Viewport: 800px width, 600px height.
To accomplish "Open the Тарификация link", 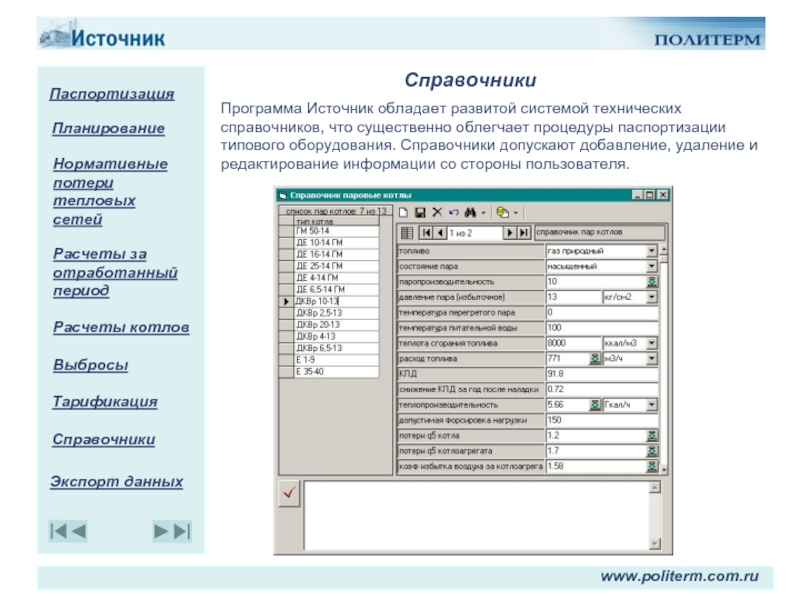I will click(105, 402).
